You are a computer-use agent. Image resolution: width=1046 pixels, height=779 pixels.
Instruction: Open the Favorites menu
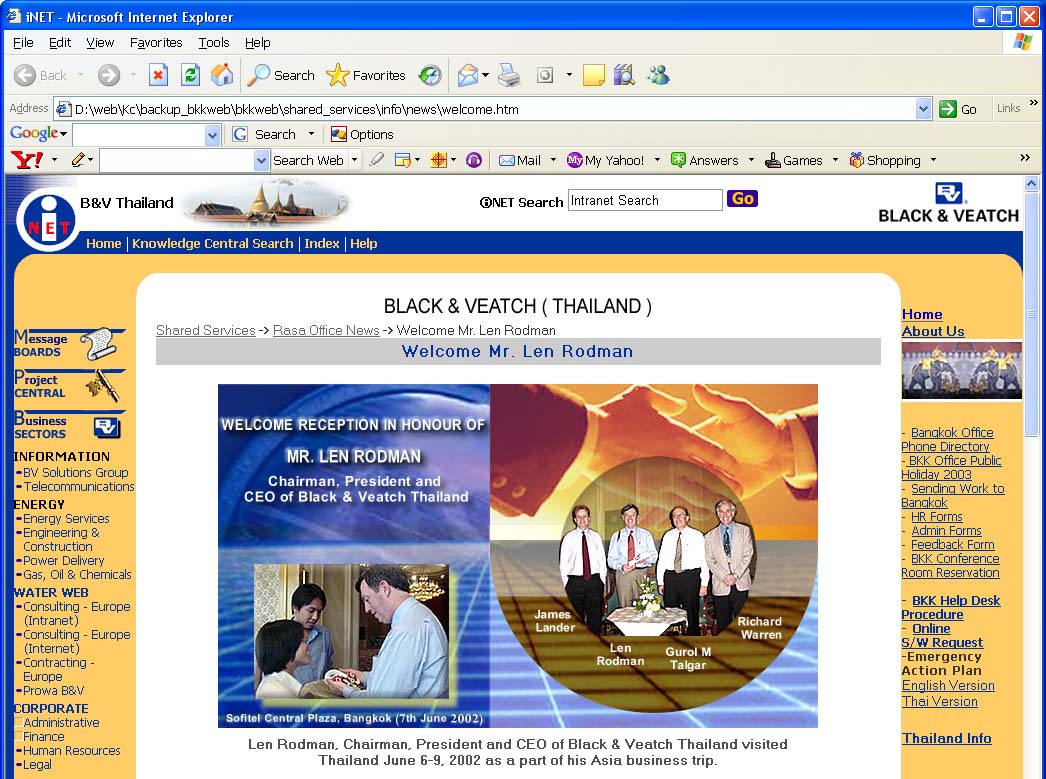pyautogui.click(x=156, y=43)
